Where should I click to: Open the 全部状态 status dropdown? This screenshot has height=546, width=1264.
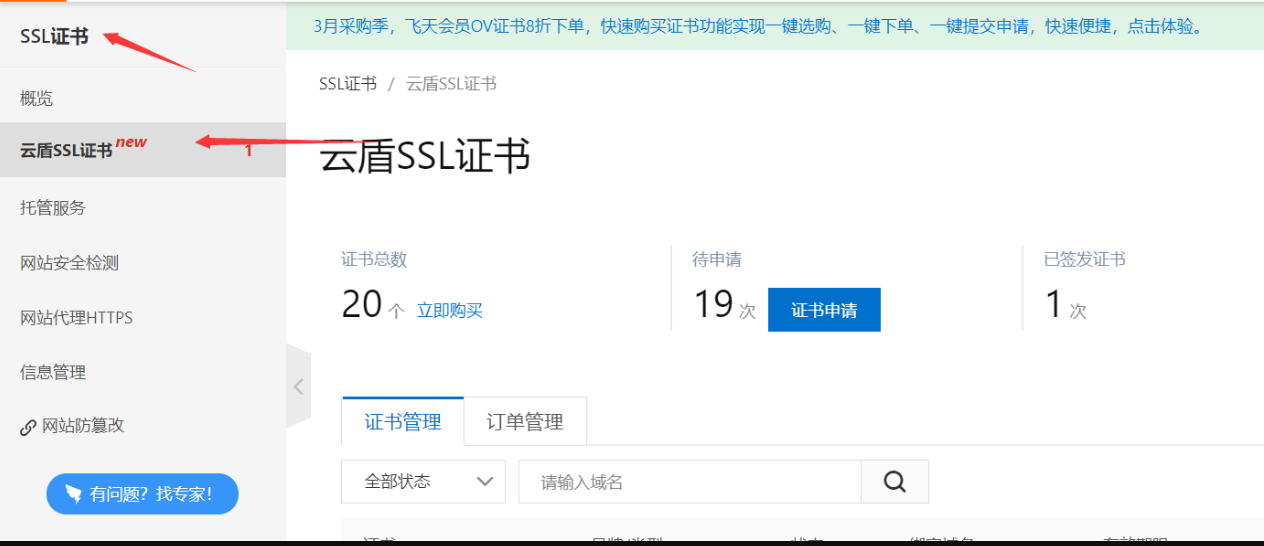(423, 482)
